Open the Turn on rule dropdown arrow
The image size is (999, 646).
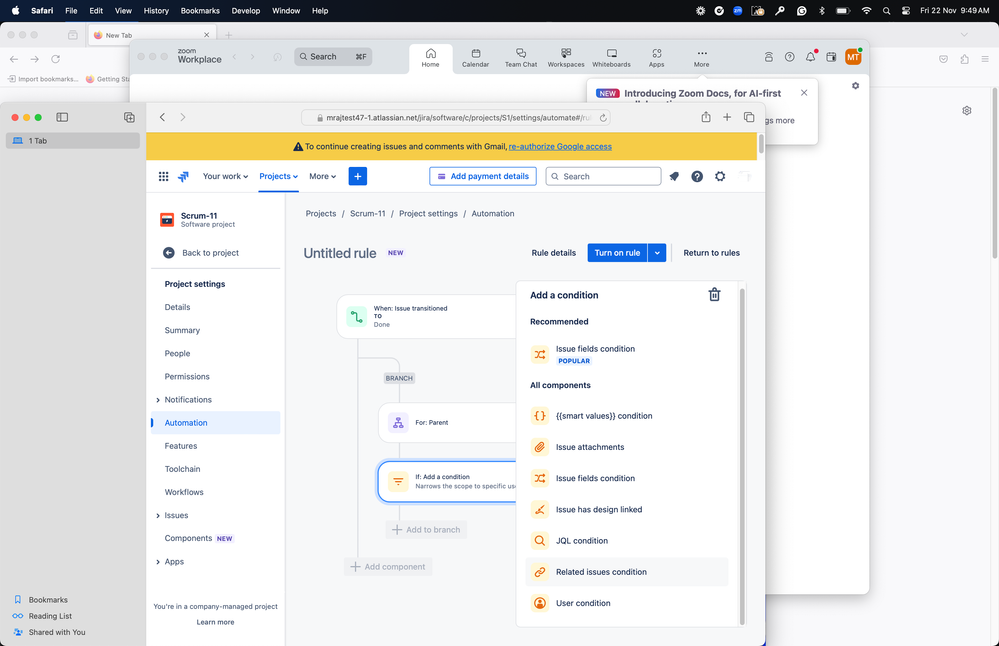coord(657,253)
